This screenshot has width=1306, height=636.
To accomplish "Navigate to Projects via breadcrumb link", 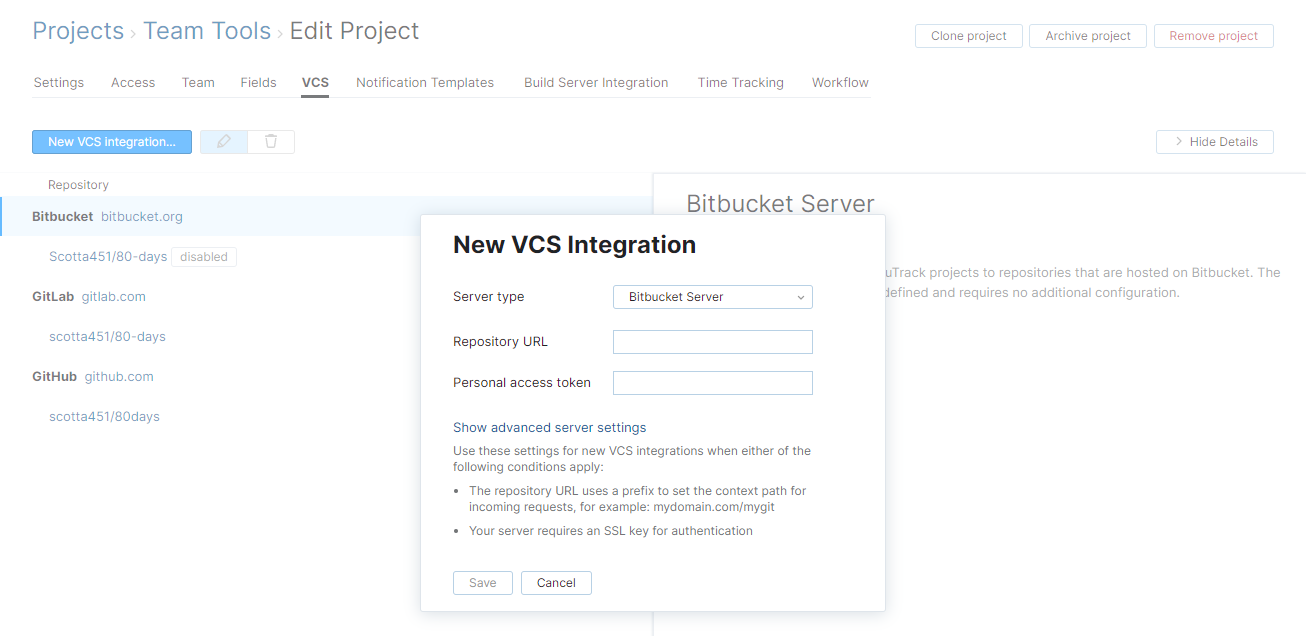I will pyautogui.click(x=77, y=30).
